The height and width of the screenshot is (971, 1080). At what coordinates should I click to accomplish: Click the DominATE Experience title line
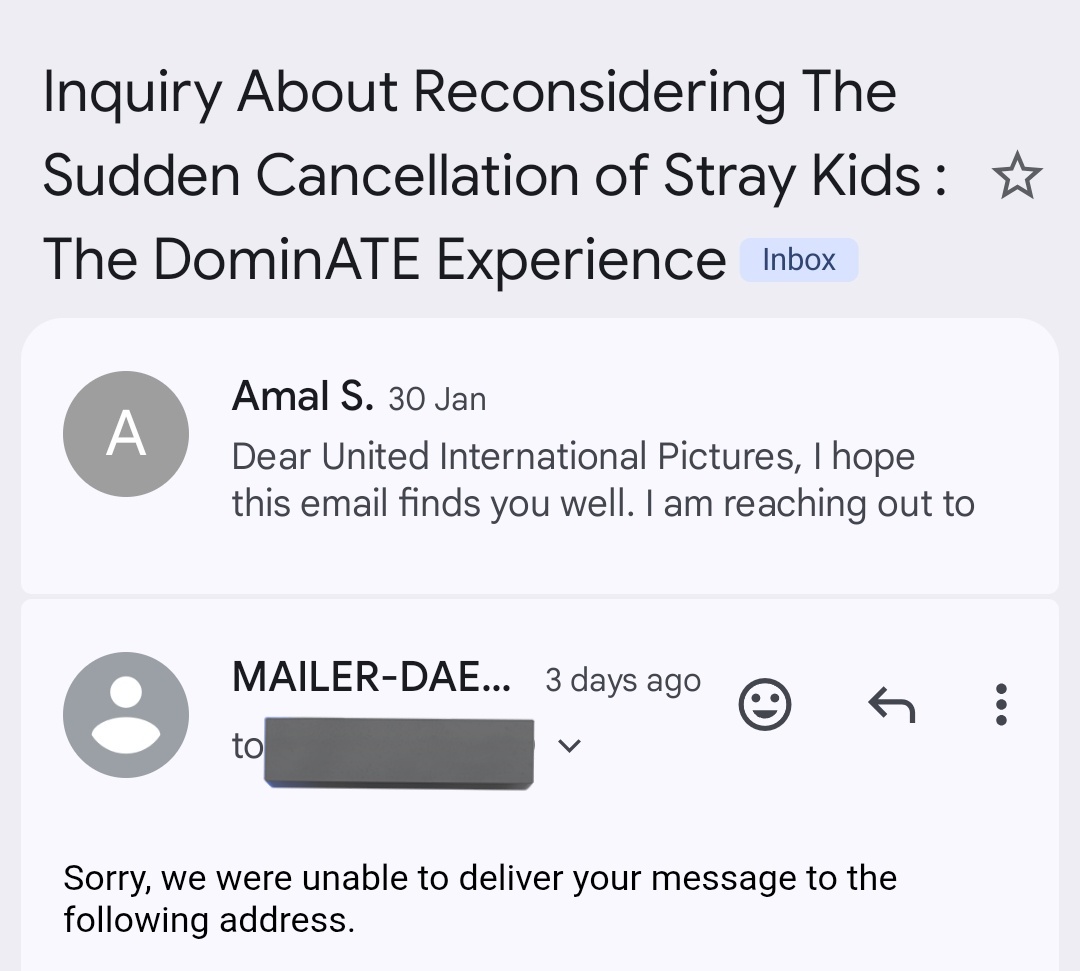[384, 260]
